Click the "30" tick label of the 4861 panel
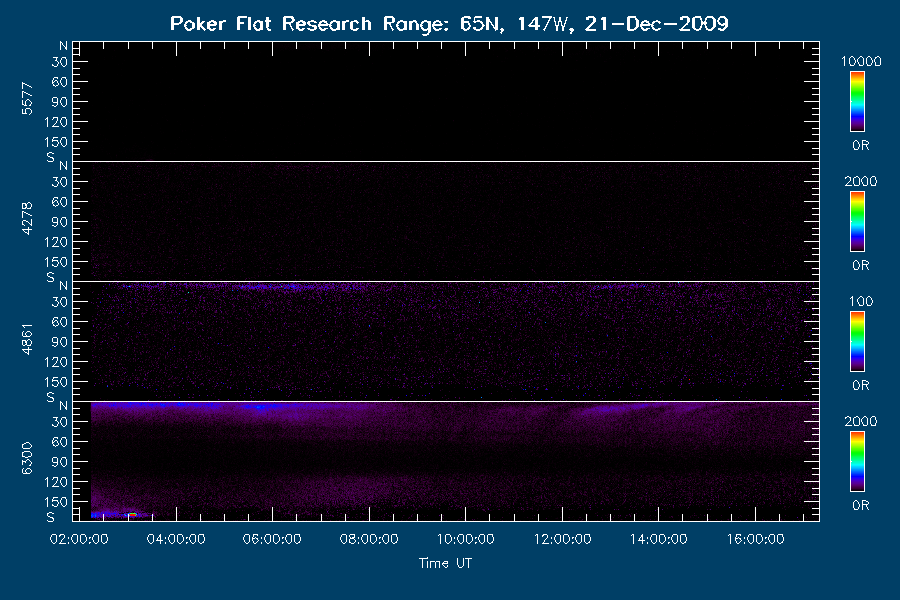900x600 pixels. click(x=60, y=302)
